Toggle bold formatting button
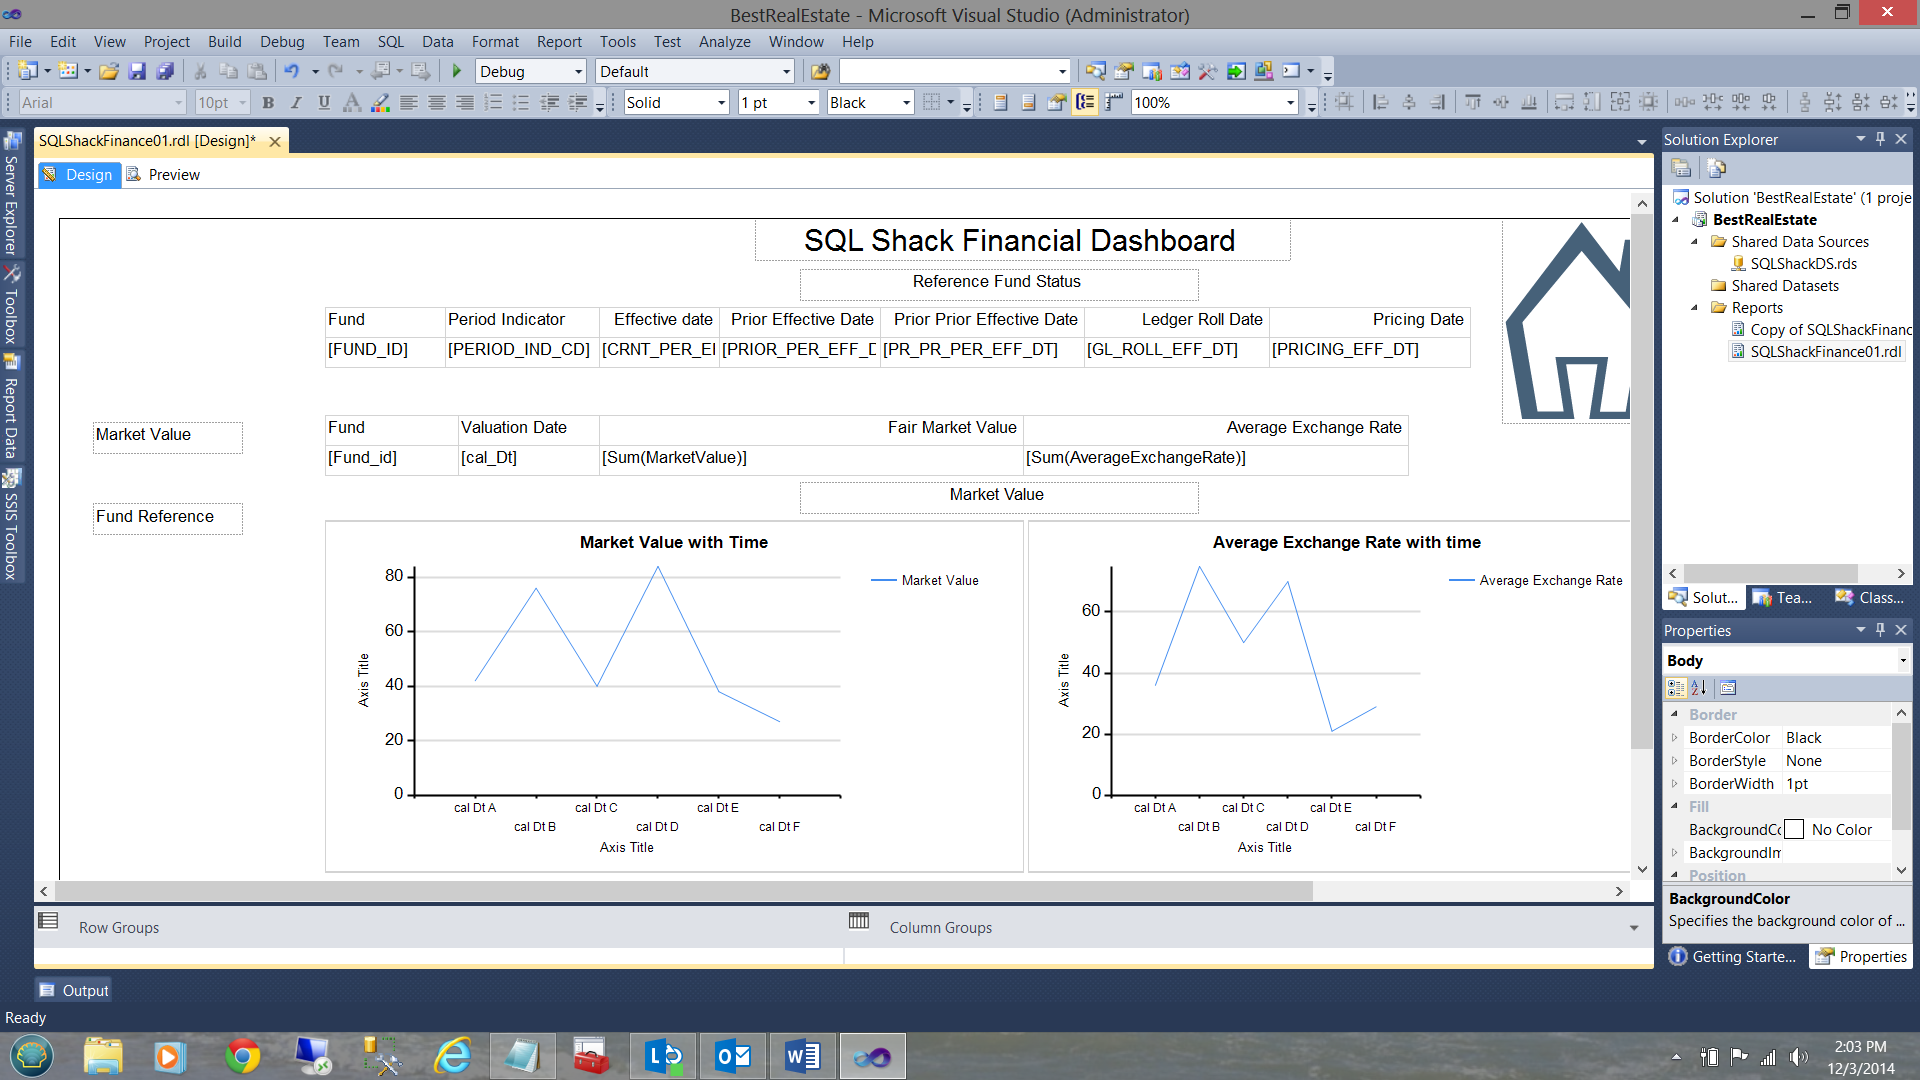1920x1080 pixels. pos(268,102)
